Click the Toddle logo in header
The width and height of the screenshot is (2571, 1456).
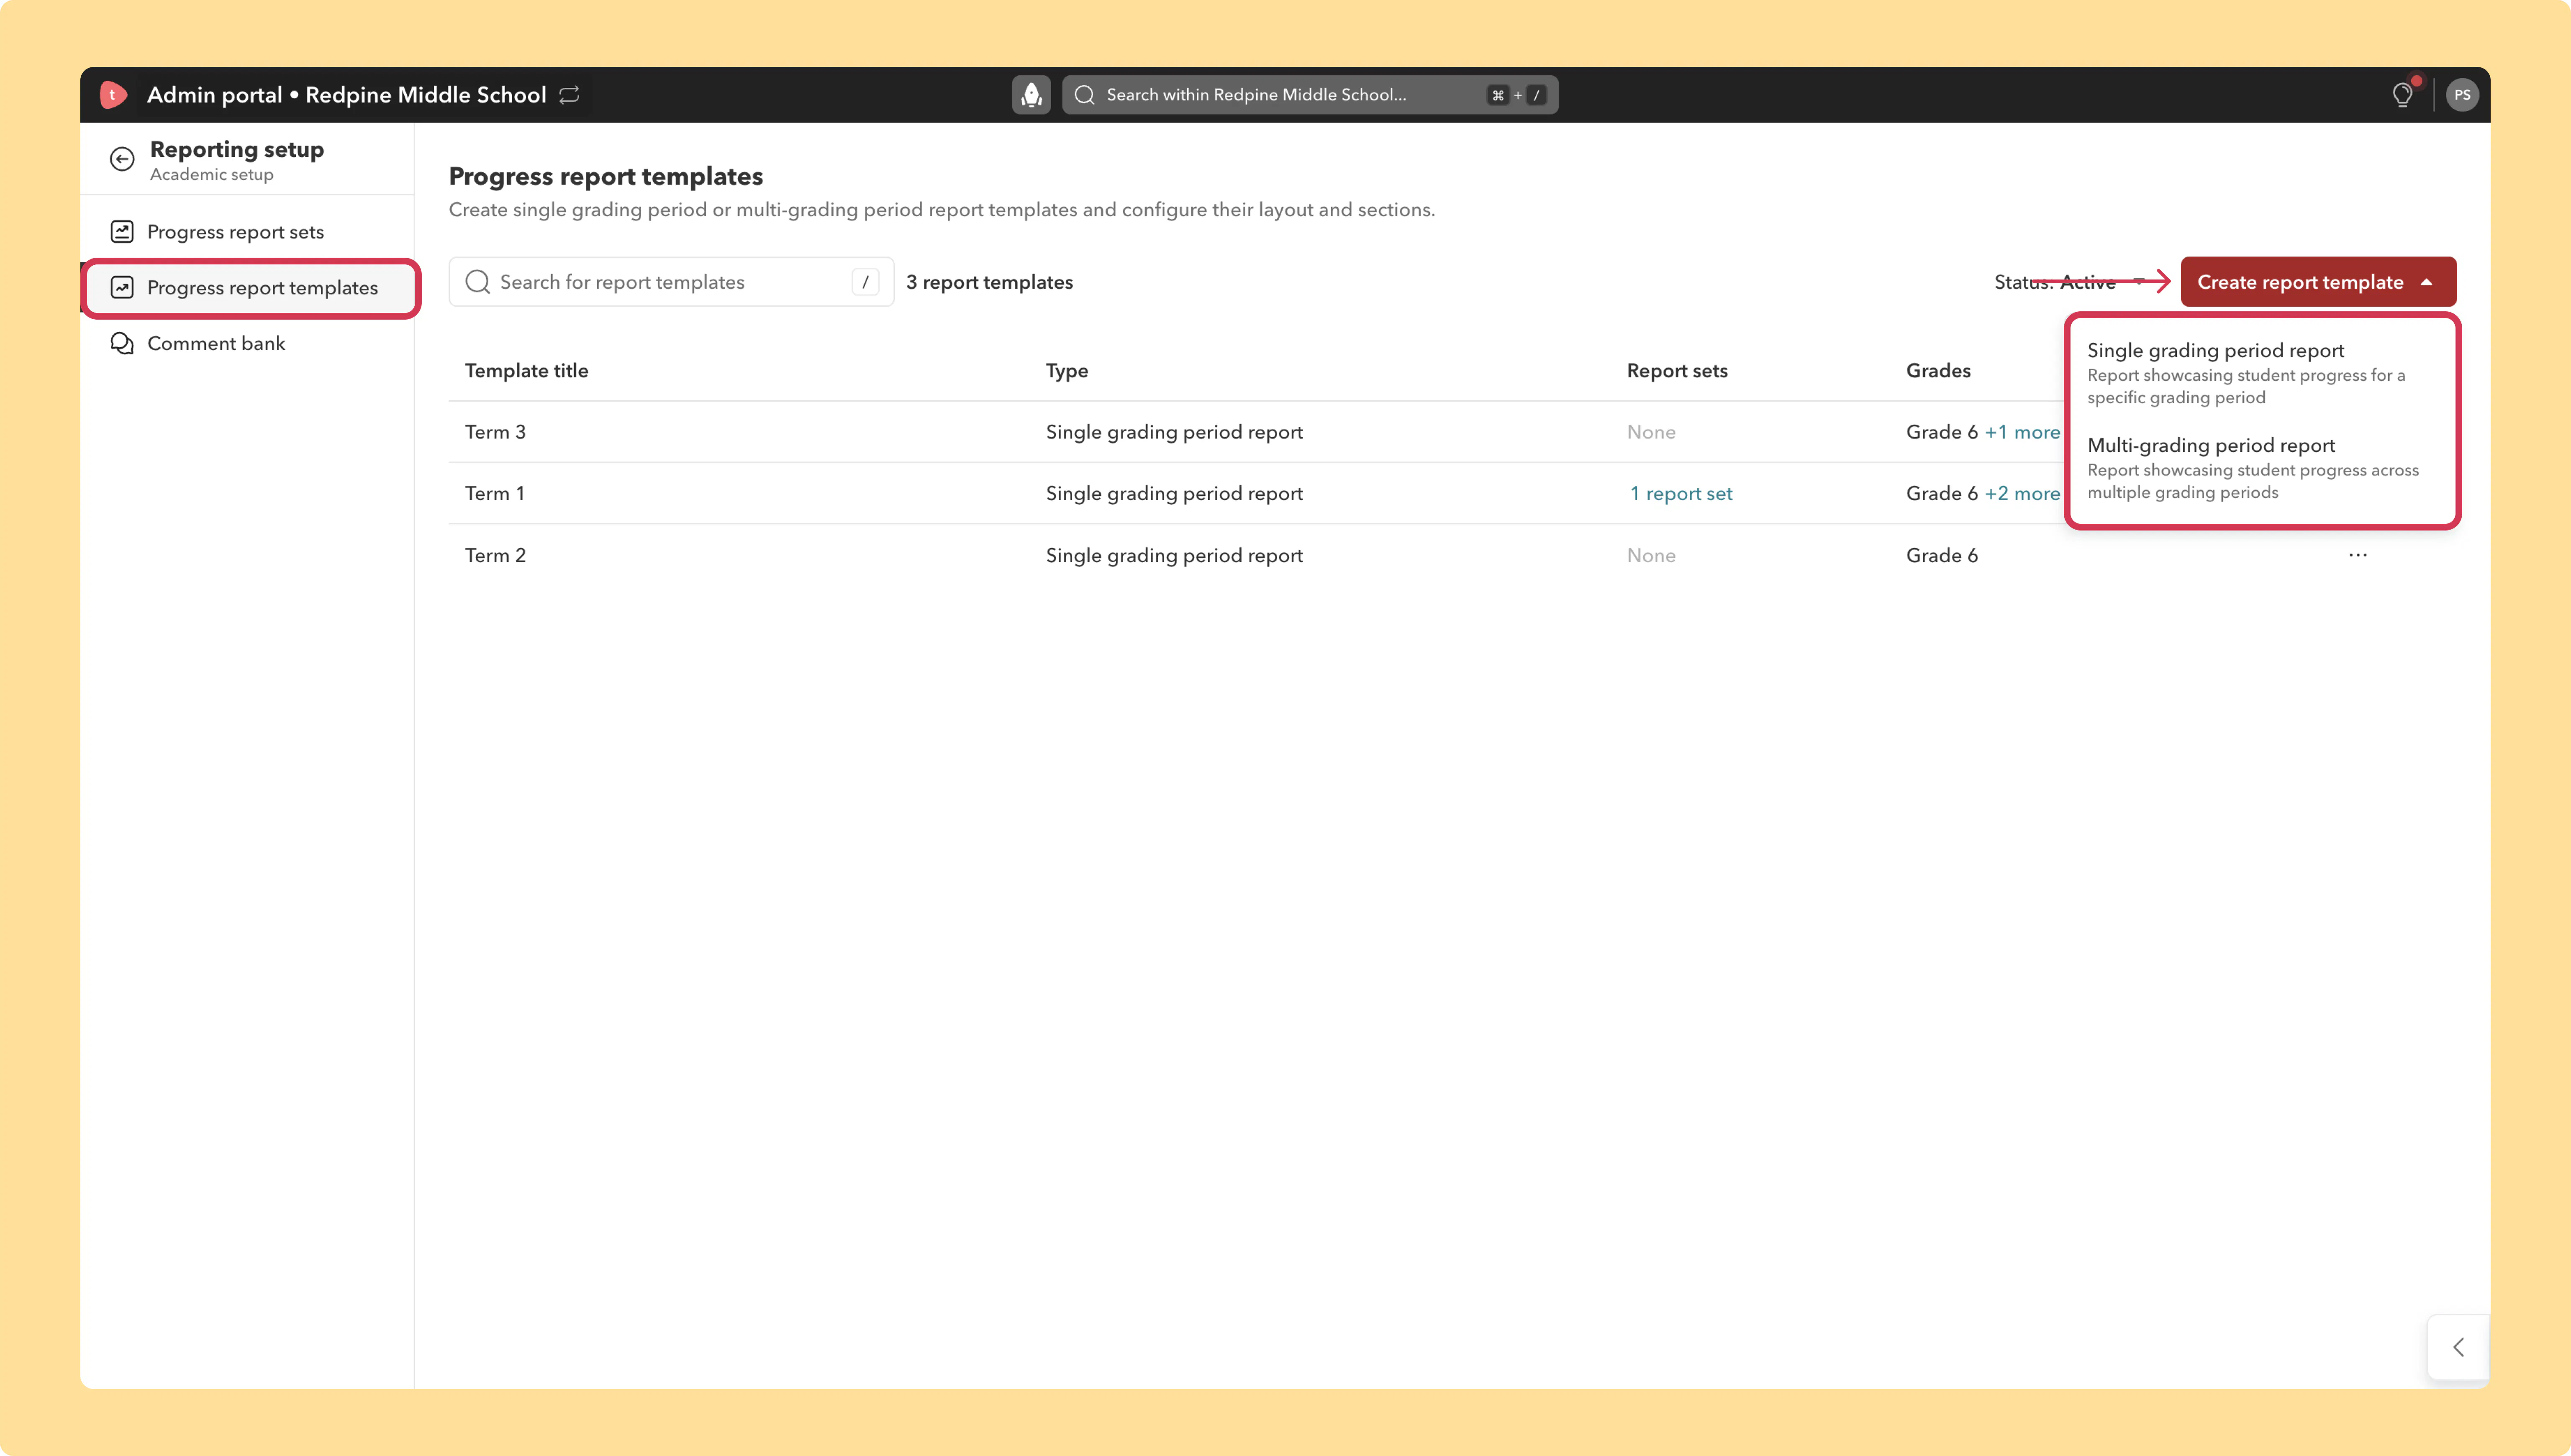113,95
